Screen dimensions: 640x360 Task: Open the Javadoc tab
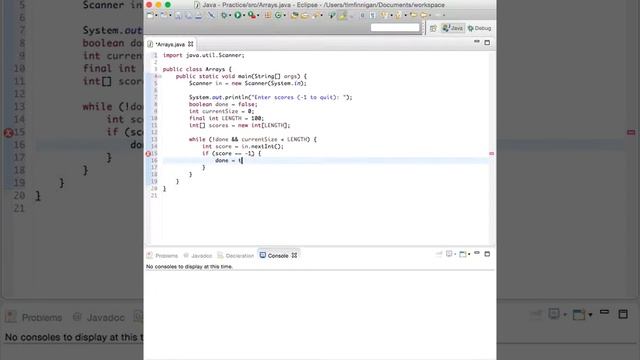click(x=198, y=256)
